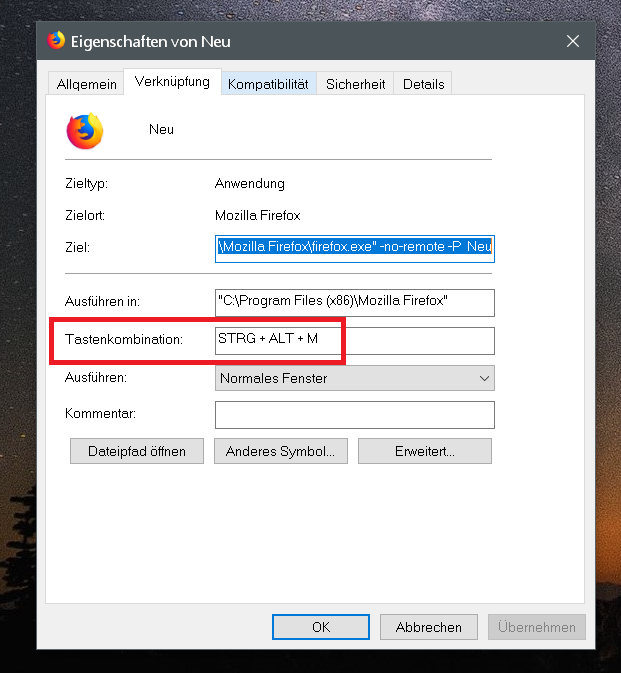
Task: Confirm with the OK button
Action: [x=320, y=627]
